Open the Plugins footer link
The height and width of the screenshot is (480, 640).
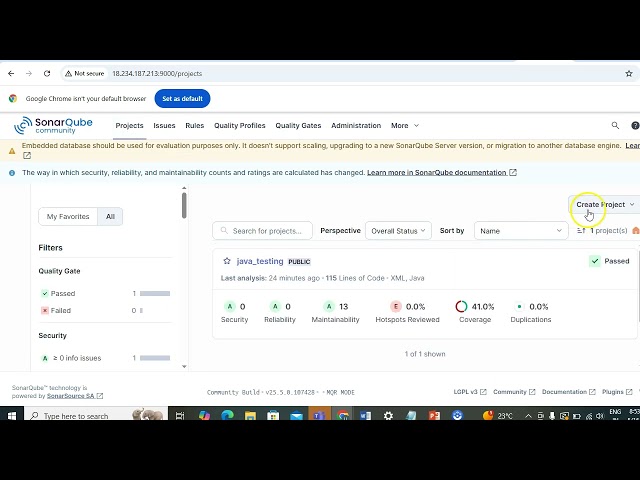[617, 392]
